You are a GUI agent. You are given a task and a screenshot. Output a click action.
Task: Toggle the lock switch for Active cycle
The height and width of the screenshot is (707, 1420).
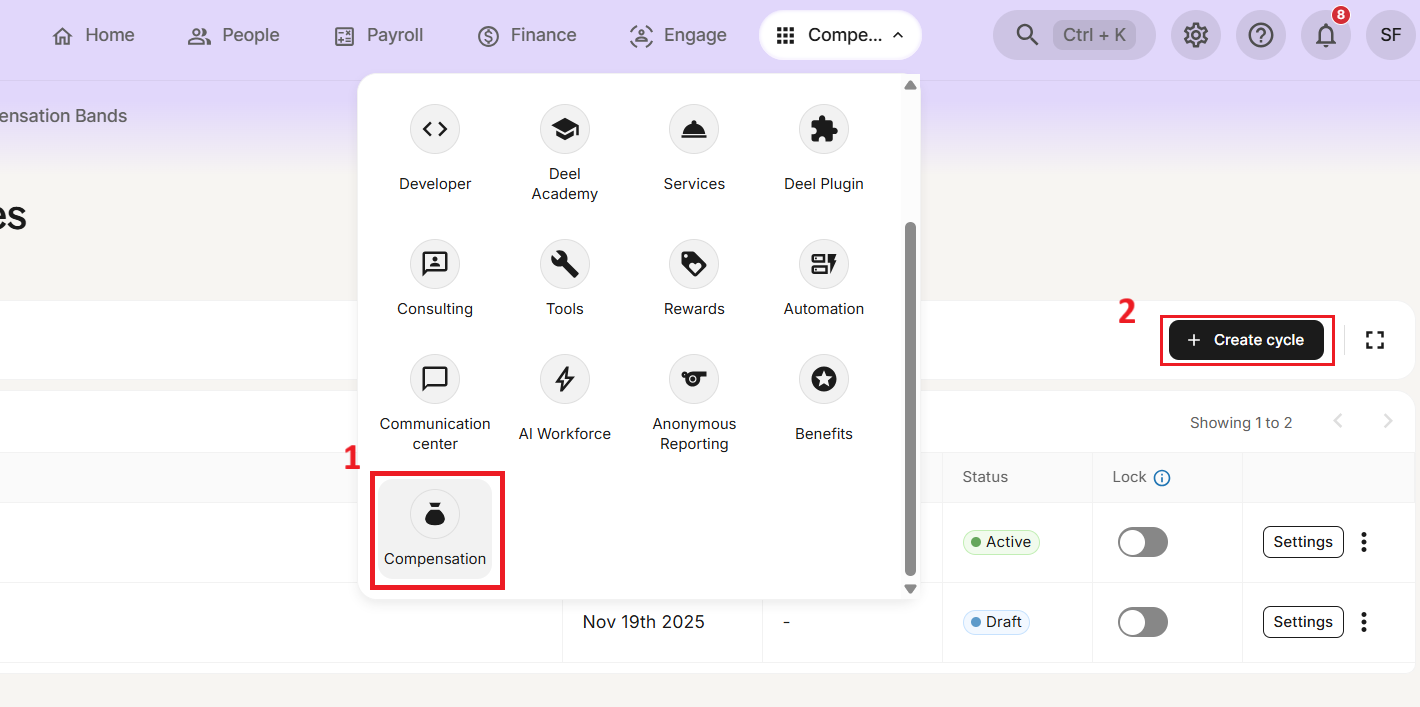point(1142,542)
